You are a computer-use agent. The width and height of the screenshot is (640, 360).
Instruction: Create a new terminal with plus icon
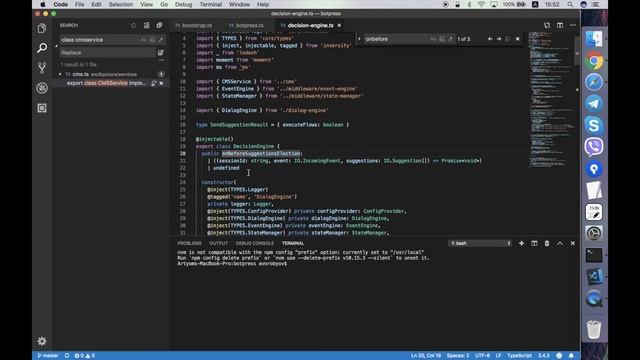[521, 243]
